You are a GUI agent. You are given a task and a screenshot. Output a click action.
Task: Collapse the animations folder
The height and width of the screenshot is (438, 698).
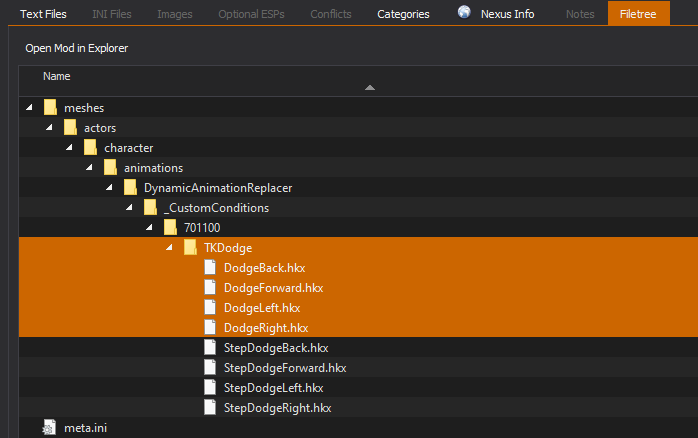(x=89, y=167)
